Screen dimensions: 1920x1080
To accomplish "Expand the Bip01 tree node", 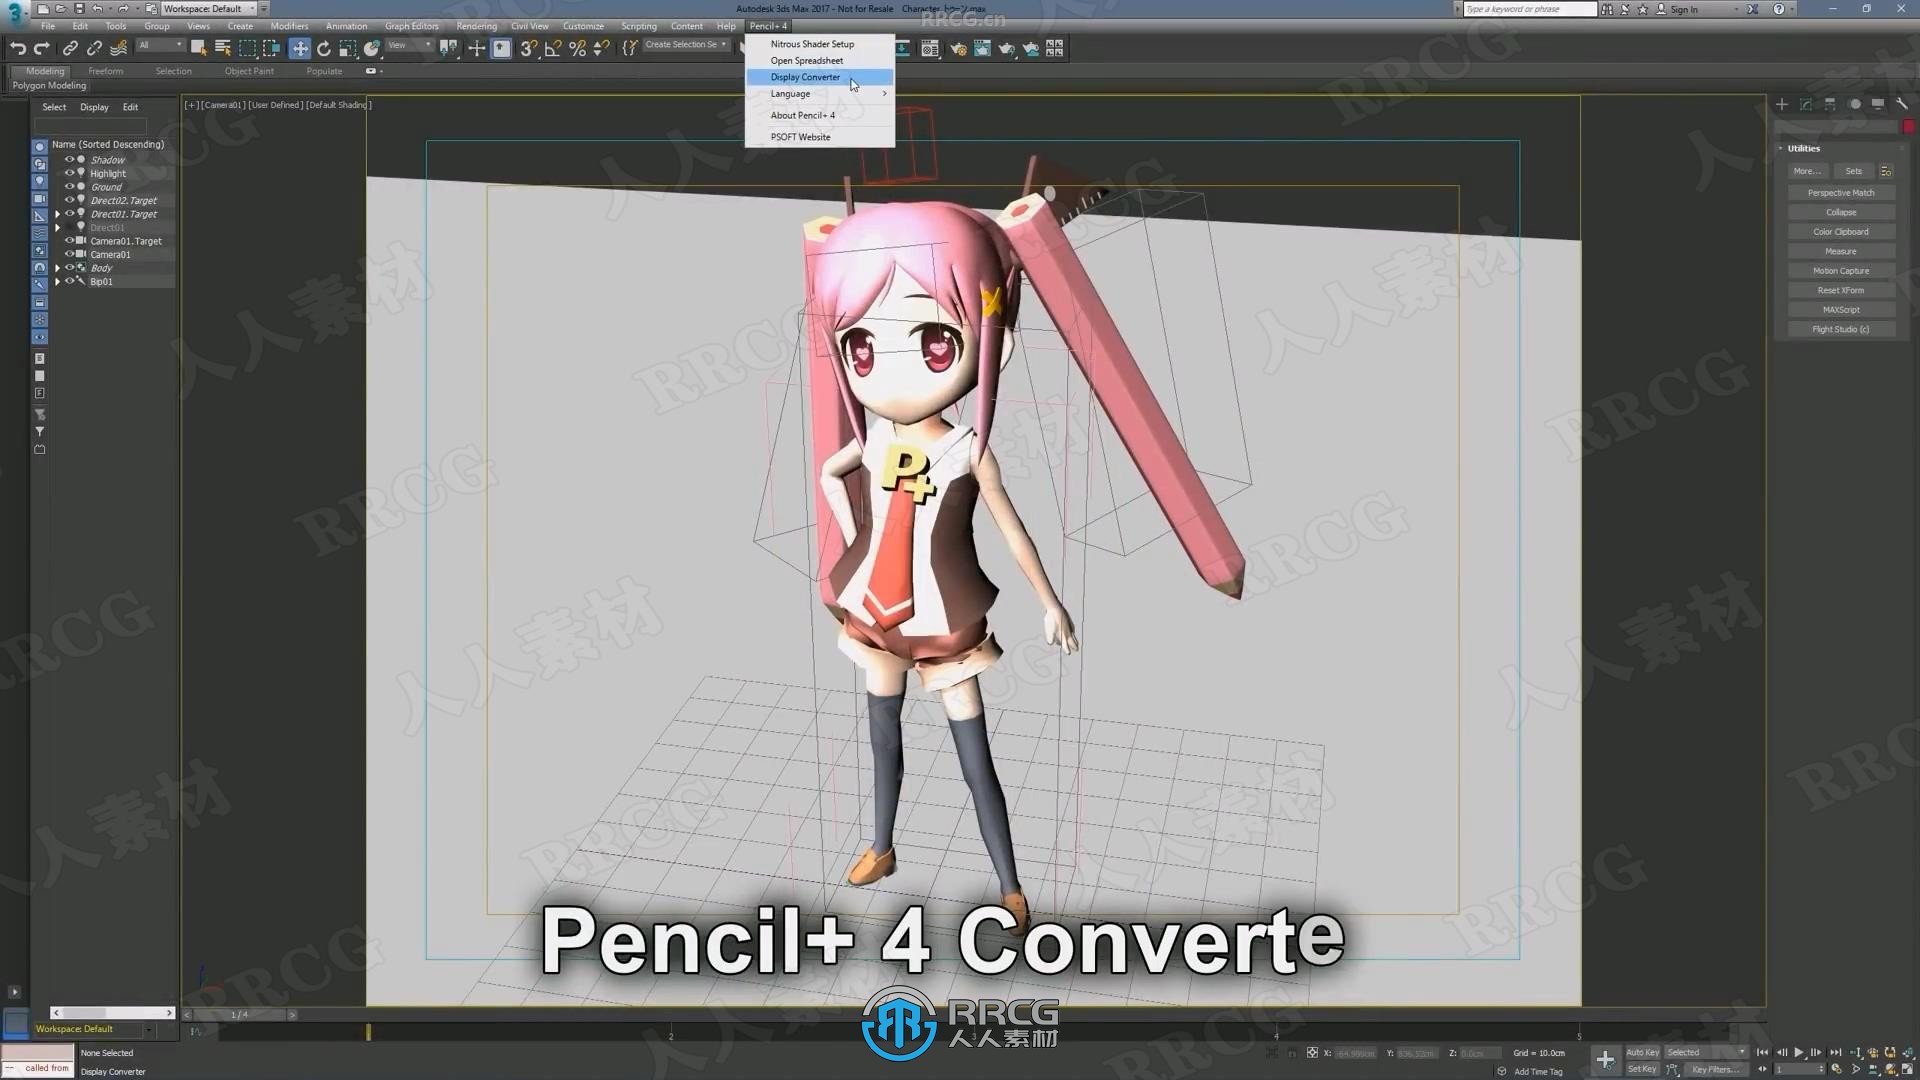I will [x=57, y=282].
